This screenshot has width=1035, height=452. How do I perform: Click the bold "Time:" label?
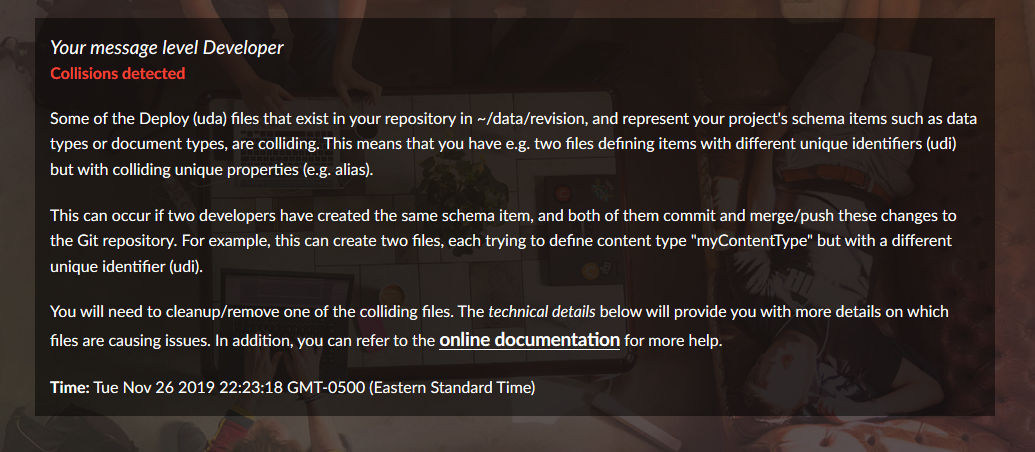(70, 387)
